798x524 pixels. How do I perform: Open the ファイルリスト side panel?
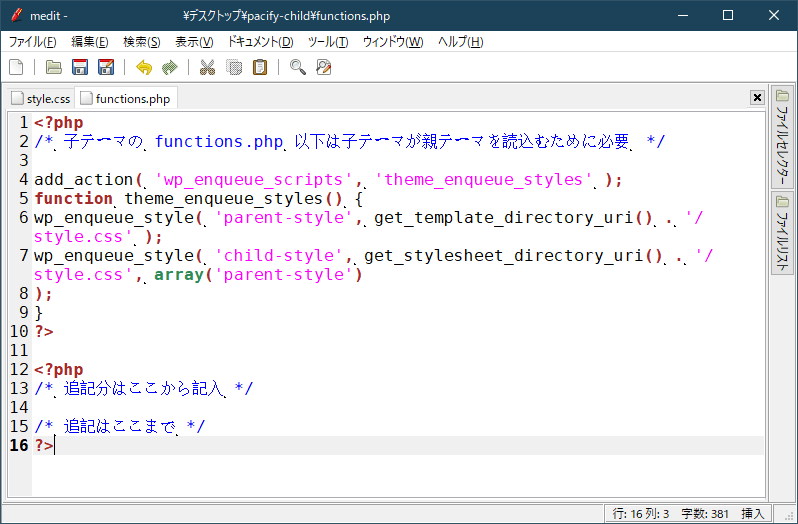pos(782,233)
